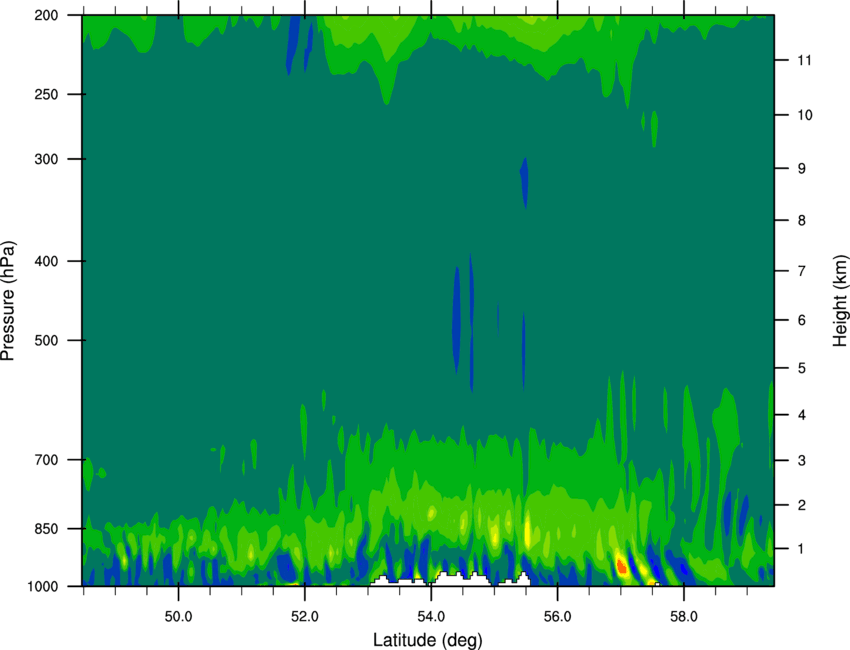Click the 300 pressure tick label
The width and height of the screenshot is (850, 650).
tap(47, 159)
